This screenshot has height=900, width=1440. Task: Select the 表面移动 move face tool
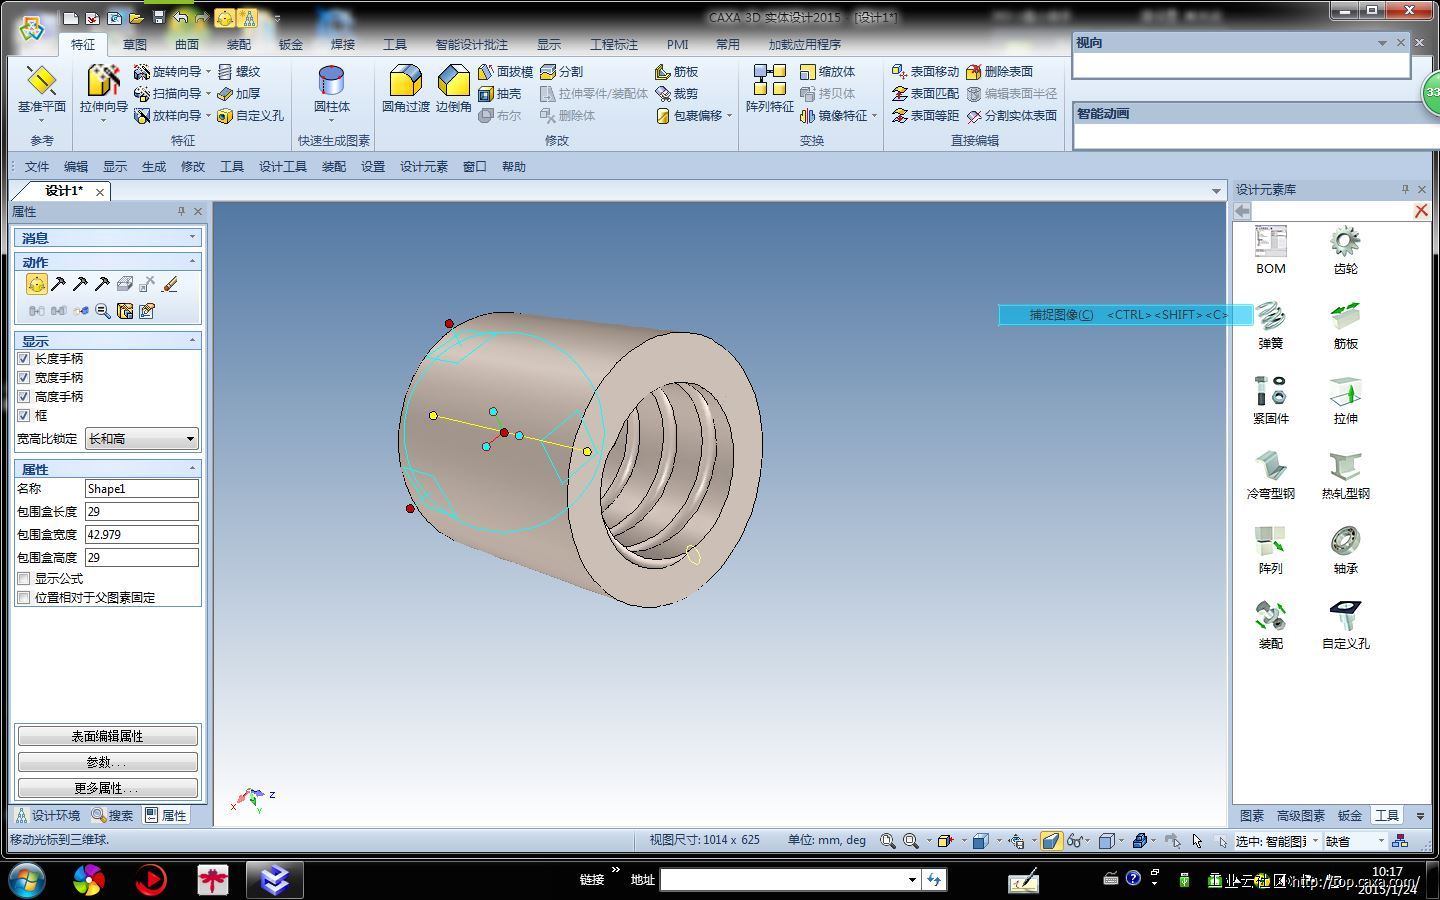click(x=925, y=72)
